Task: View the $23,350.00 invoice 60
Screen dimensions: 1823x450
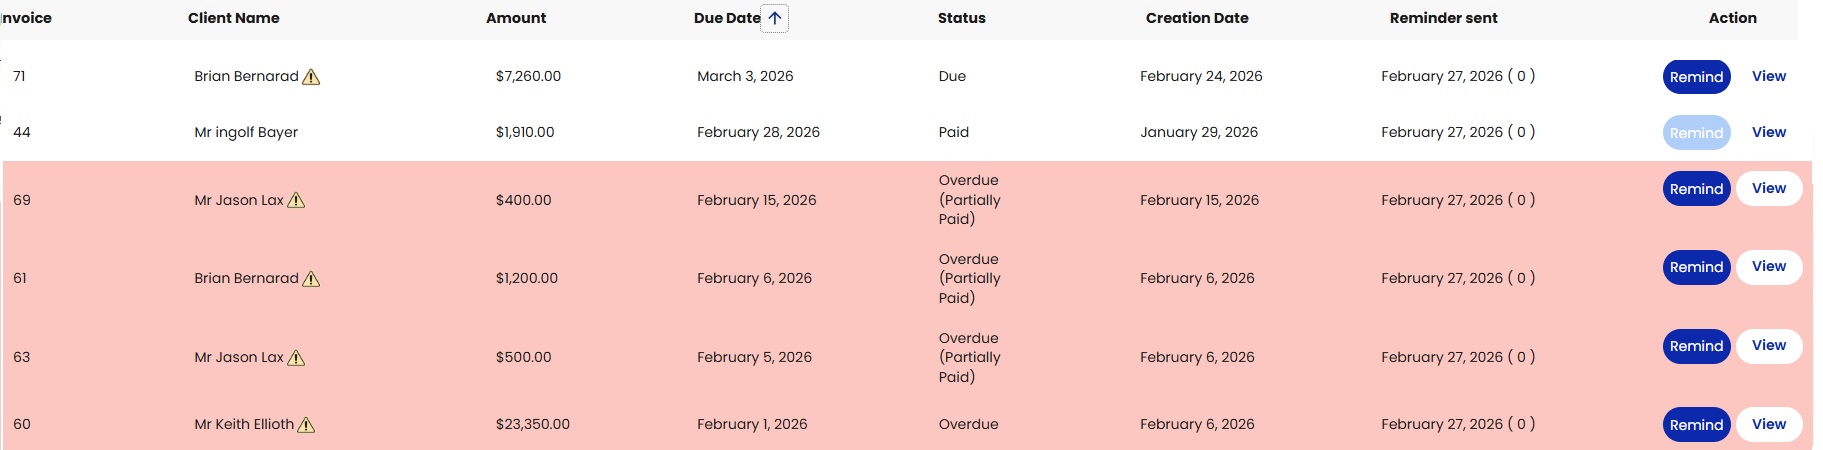Action: (1768, 424)
